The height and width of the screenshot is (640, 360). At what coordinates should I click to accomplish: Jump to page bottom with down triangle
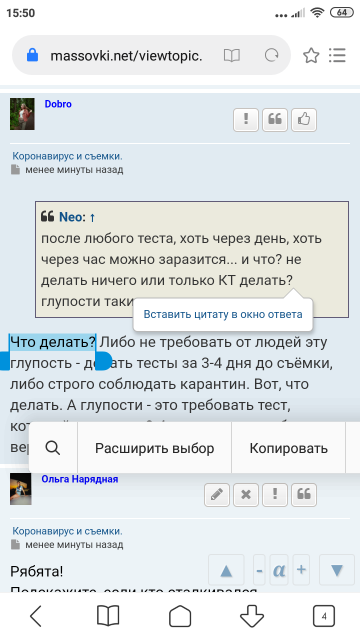point(337,570)
